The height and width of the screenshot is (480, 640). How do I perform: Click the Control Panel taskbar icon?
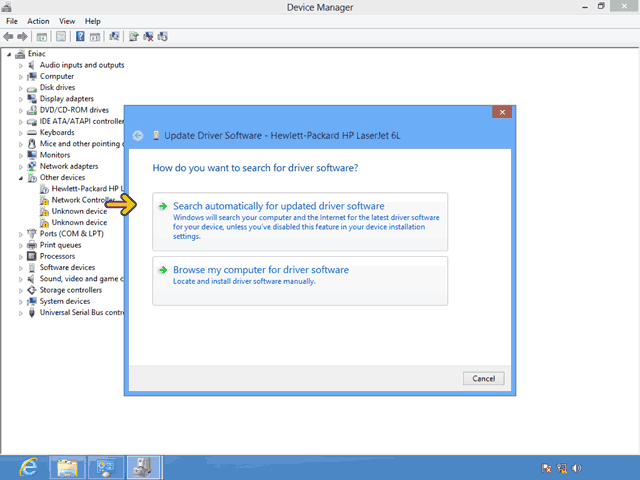tap(106, 468)
